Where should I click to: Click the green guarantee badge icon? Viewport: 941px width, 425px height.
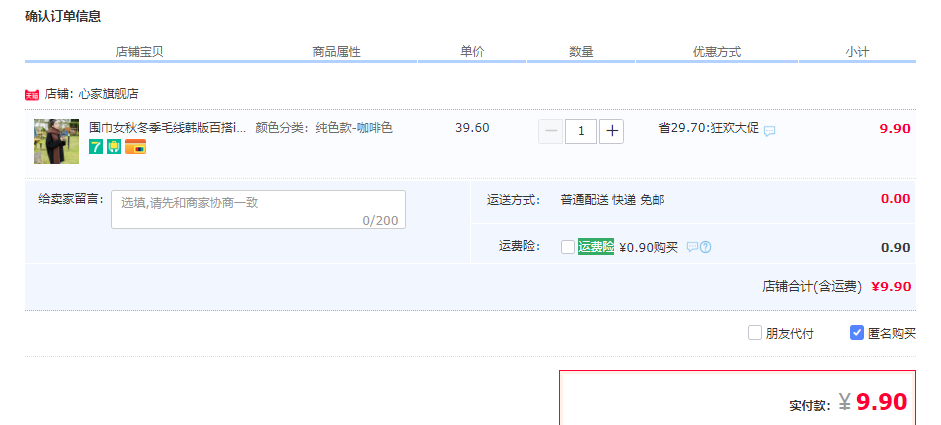pyautogui.click(x=114, y=146)
